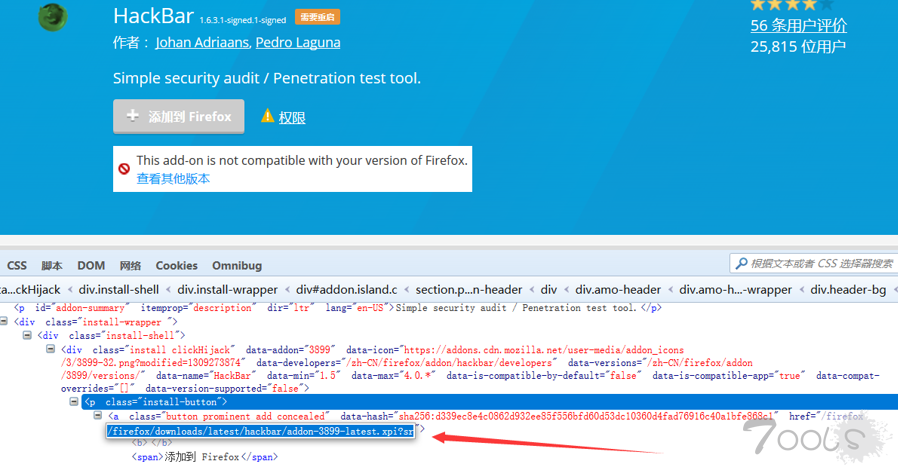898x470 pixels.
Task: Click the addon-3899-latest.xpi href value
Action: (x=260, y=431)
